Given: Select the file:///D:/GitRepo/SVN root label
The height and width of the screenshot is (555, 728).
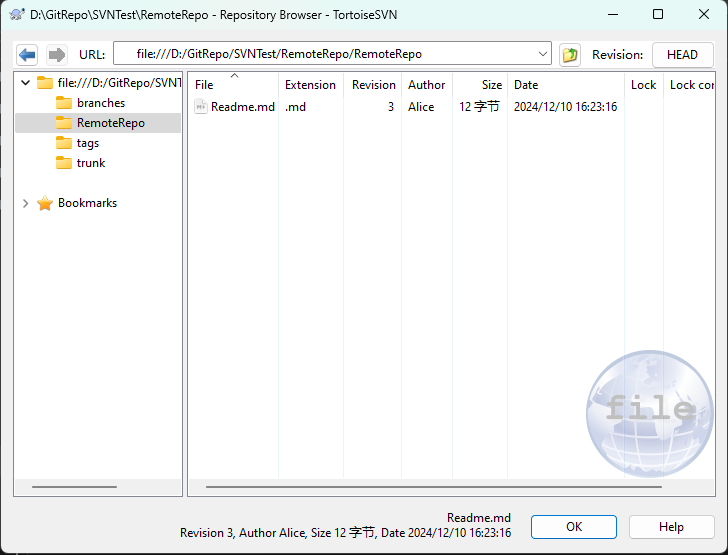Looking at the screenshot, I should (119, 83).
